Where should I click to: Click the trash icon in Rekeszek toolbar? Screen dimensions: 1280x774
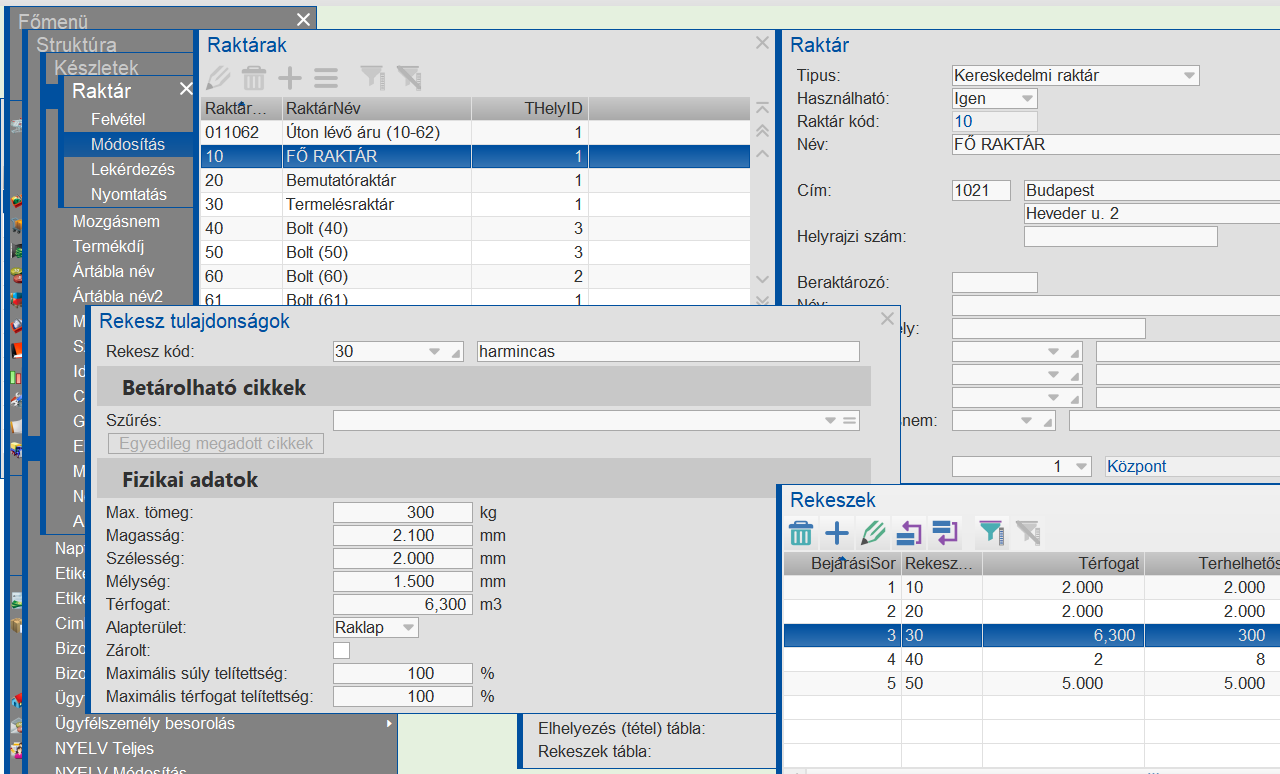(801, 533)
